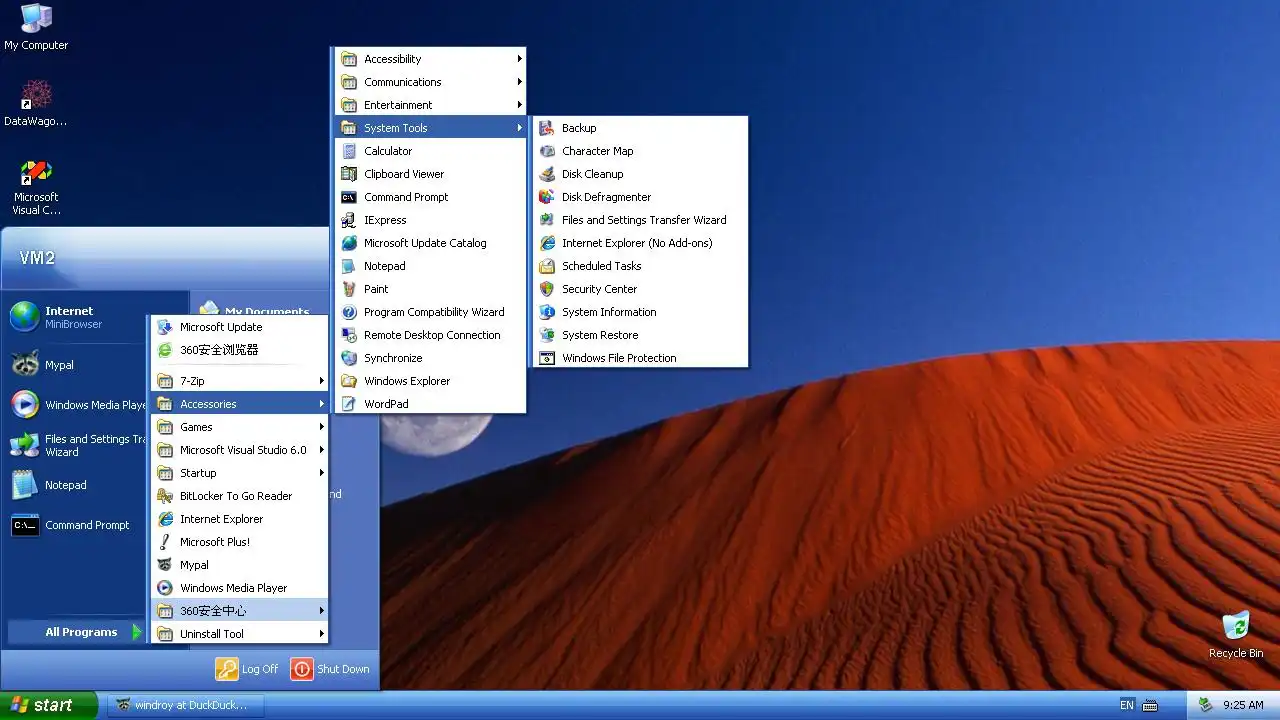Open the BitLocker To Go Reader icon
Image resolution: width=1280 pixels, height=720 pixels.
(165, 496)
